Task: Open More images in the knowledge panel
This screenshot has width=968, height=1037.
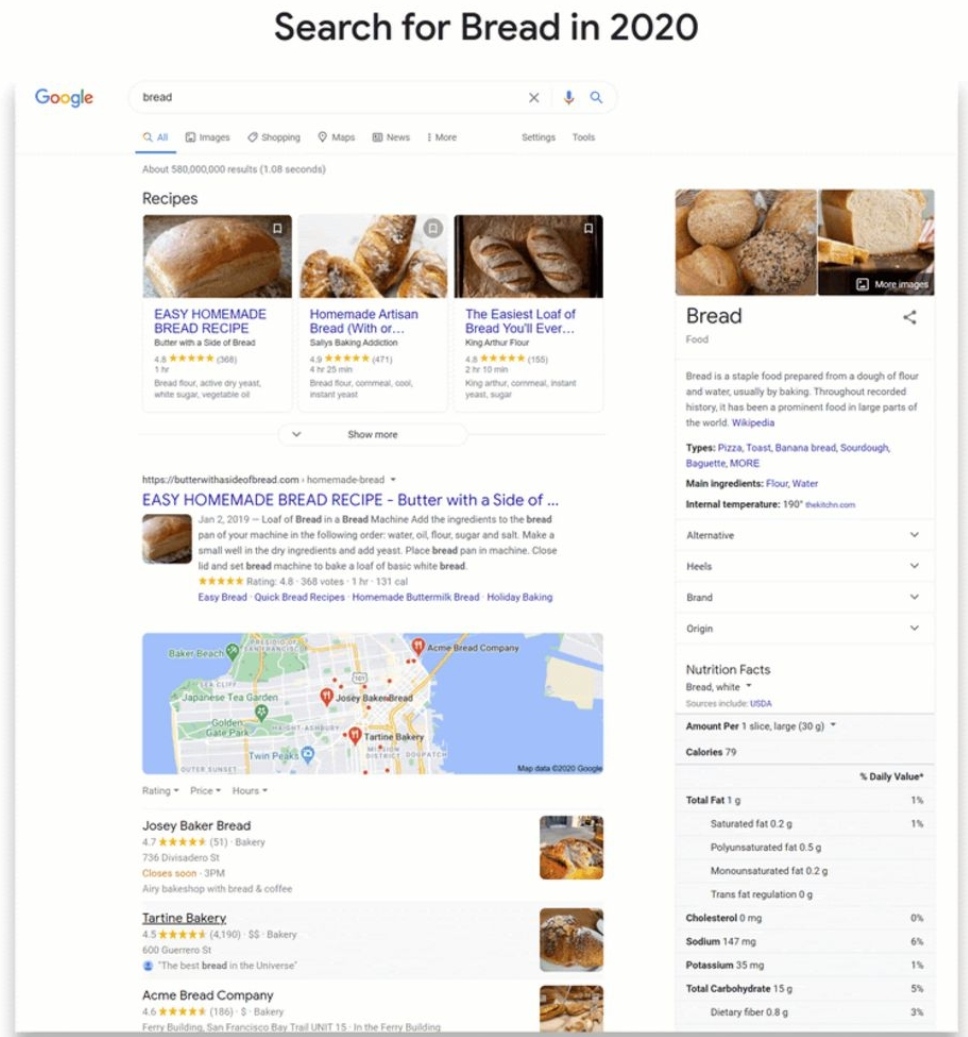Action: point(893,284)
